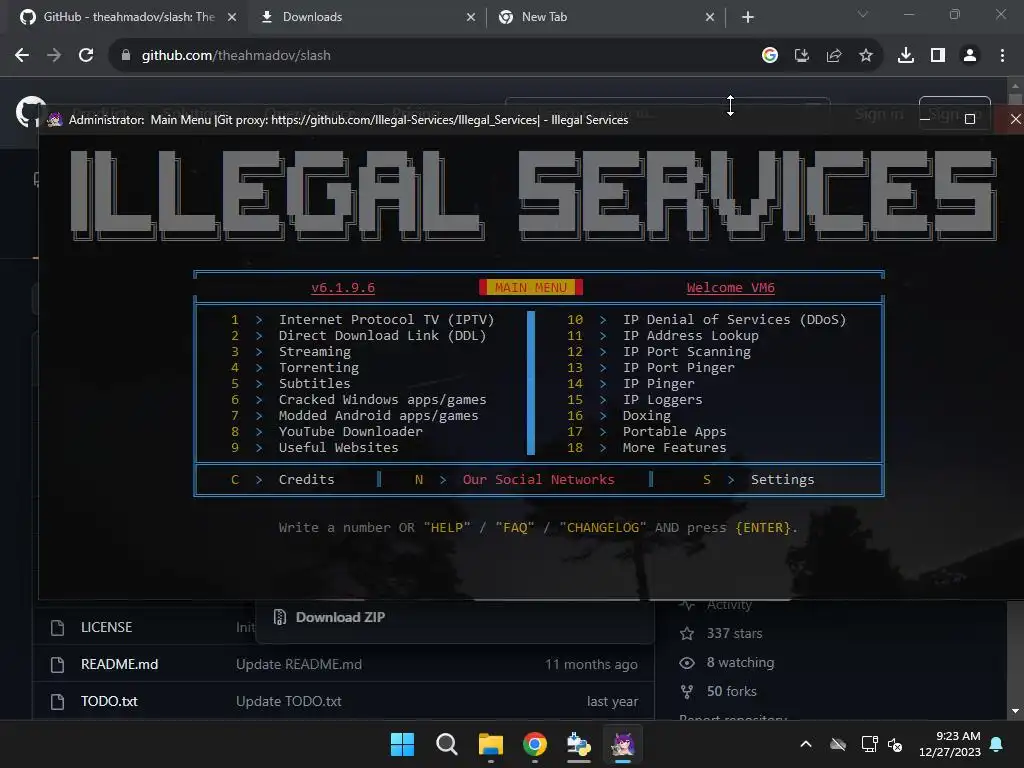Click YouTube Downloader menu entry
The image size is (1024, 768).
(x=351, y=431)
